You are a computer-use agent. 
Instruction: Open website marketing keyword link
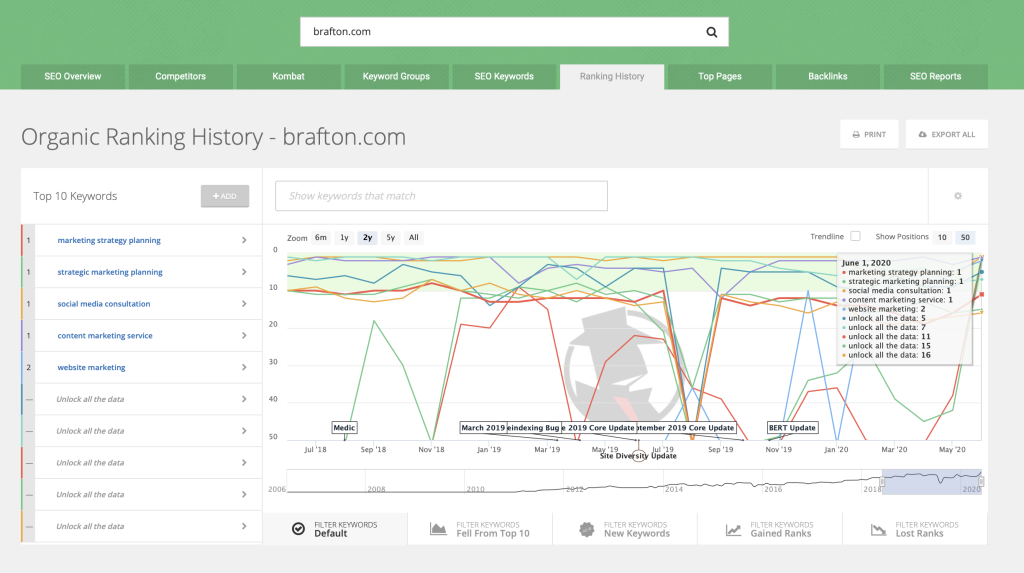click(x=91, y=367)
